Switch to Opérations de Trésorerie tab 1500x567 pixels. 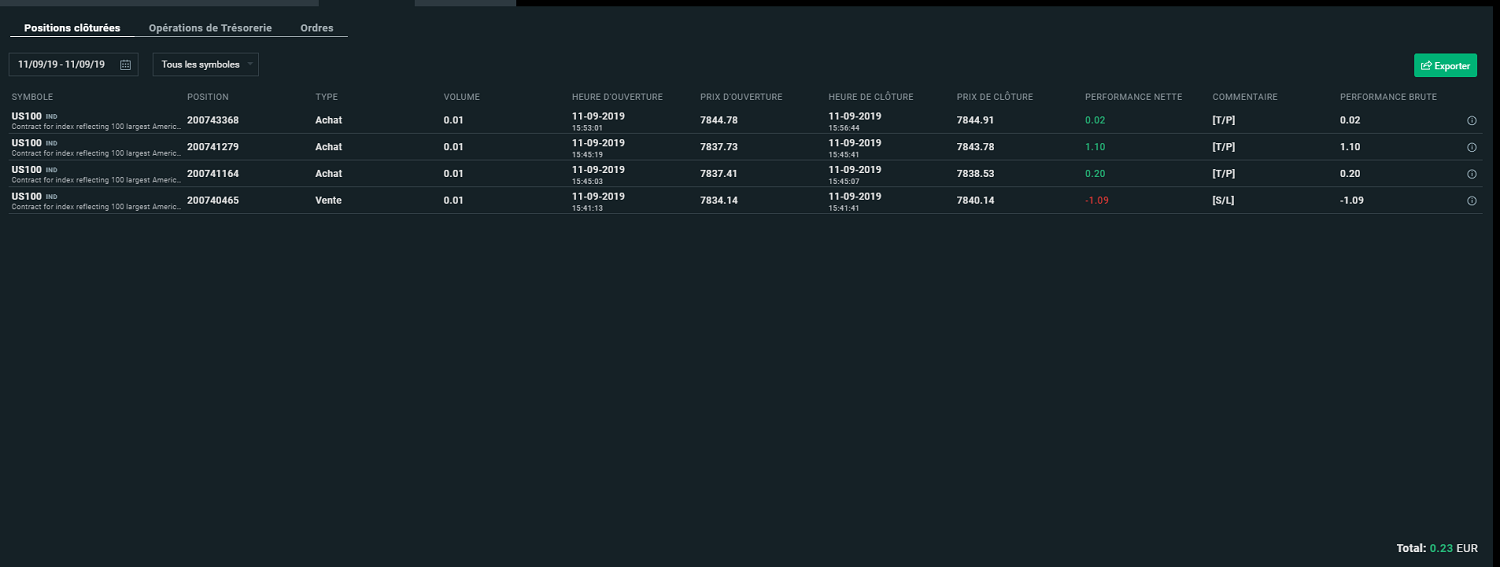[210, 28]
